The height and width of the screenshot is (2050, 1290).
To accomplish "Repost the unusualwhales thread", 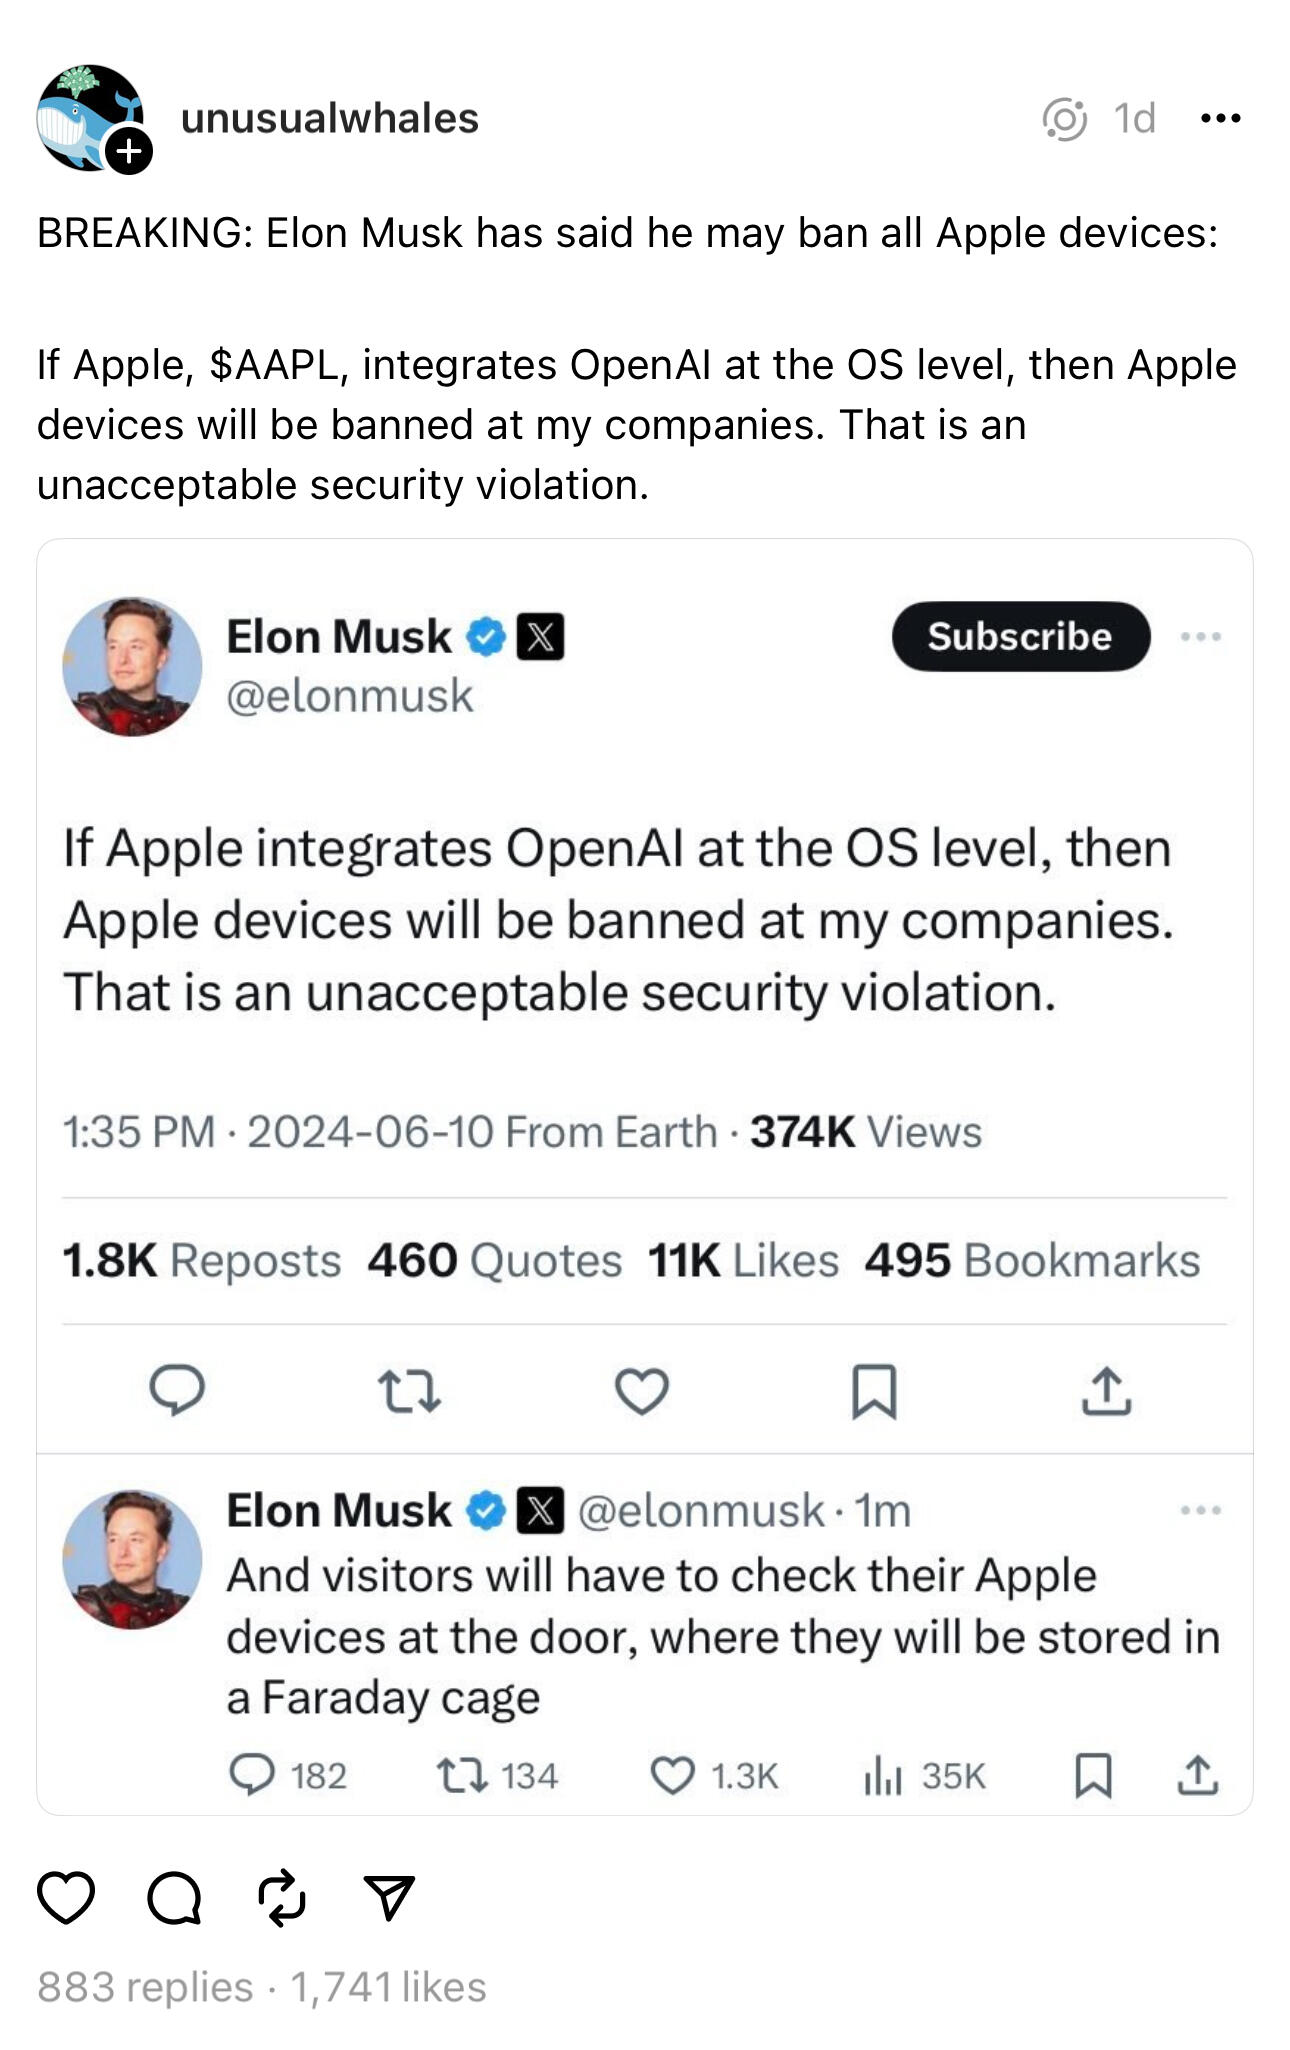I will [282, 1897].
